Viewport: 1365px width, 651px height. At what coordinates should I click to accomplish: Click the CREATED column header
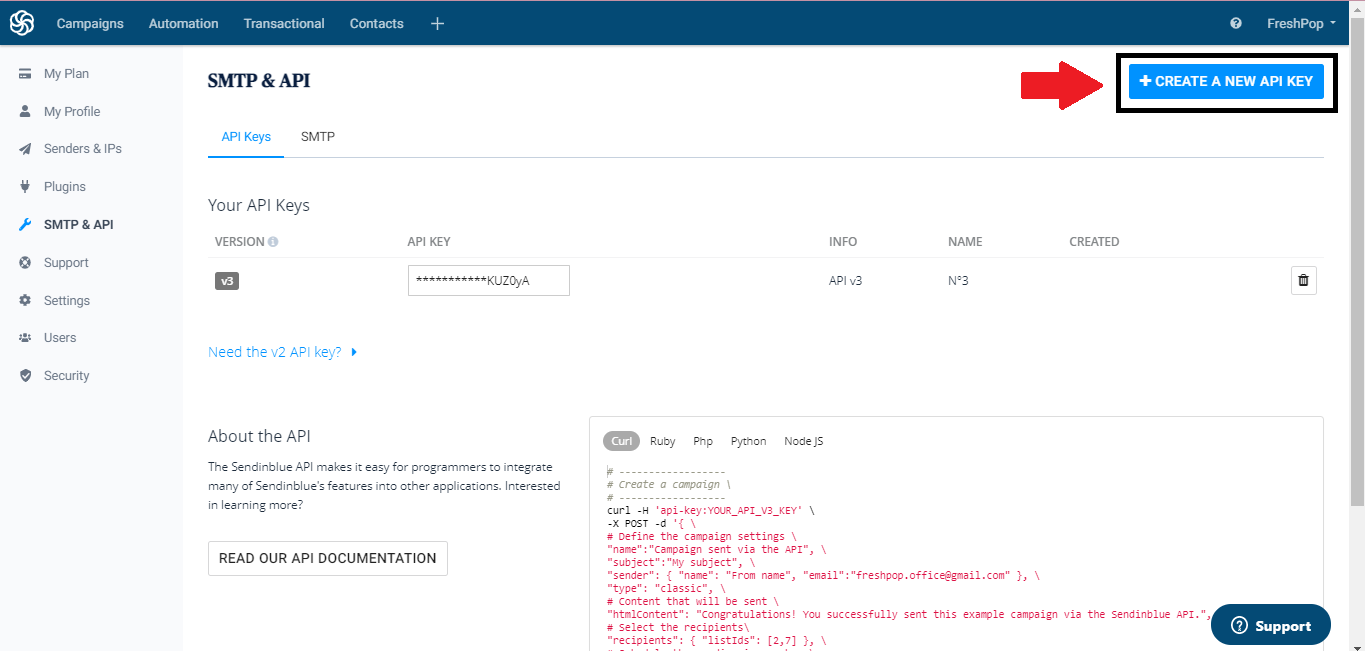1094,242
